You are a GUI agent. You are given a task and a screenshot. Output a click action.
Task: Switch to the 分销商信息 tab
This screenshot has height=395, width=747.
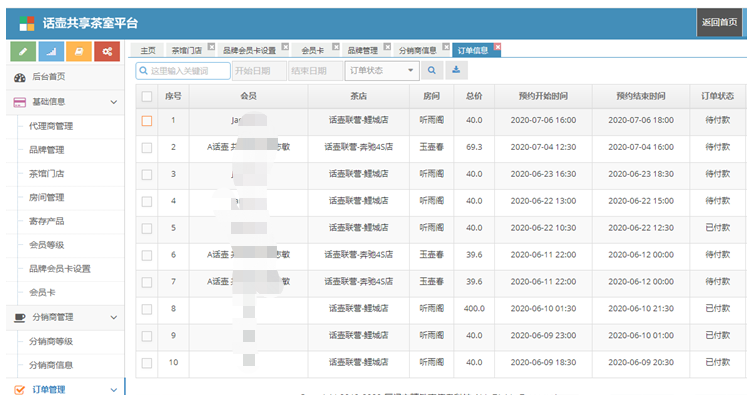[417, 50]
